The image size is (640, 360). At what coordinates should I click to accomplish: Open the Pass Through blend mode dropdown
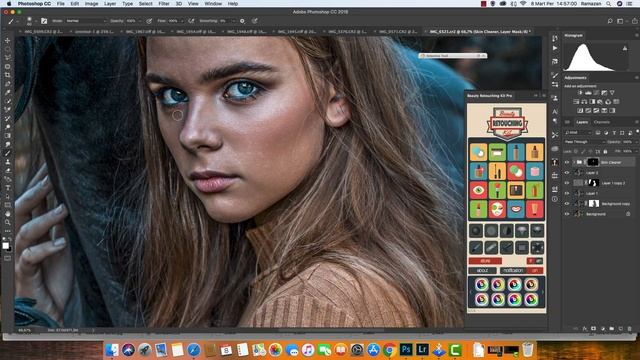tap(584, 142)
